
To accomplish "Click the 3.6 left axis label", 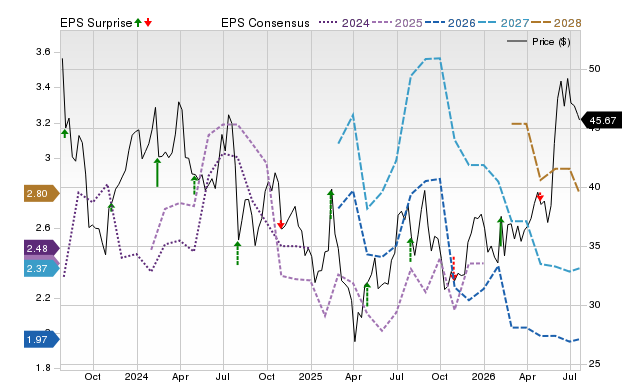I will [43, 52].
